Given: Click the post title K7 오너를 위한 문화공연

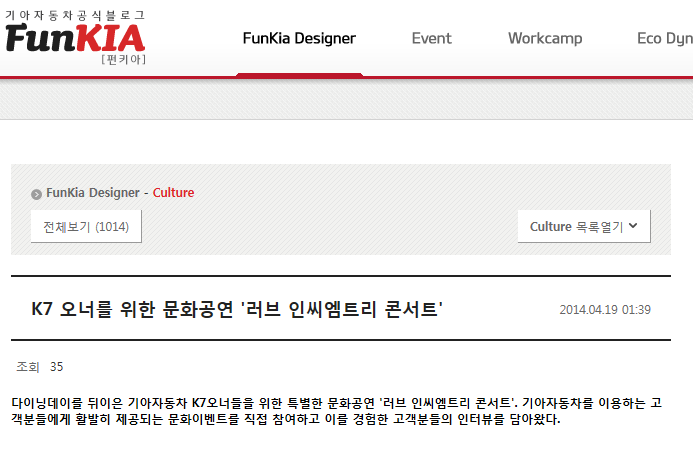Looking at the screenshot, I should 237,309.
